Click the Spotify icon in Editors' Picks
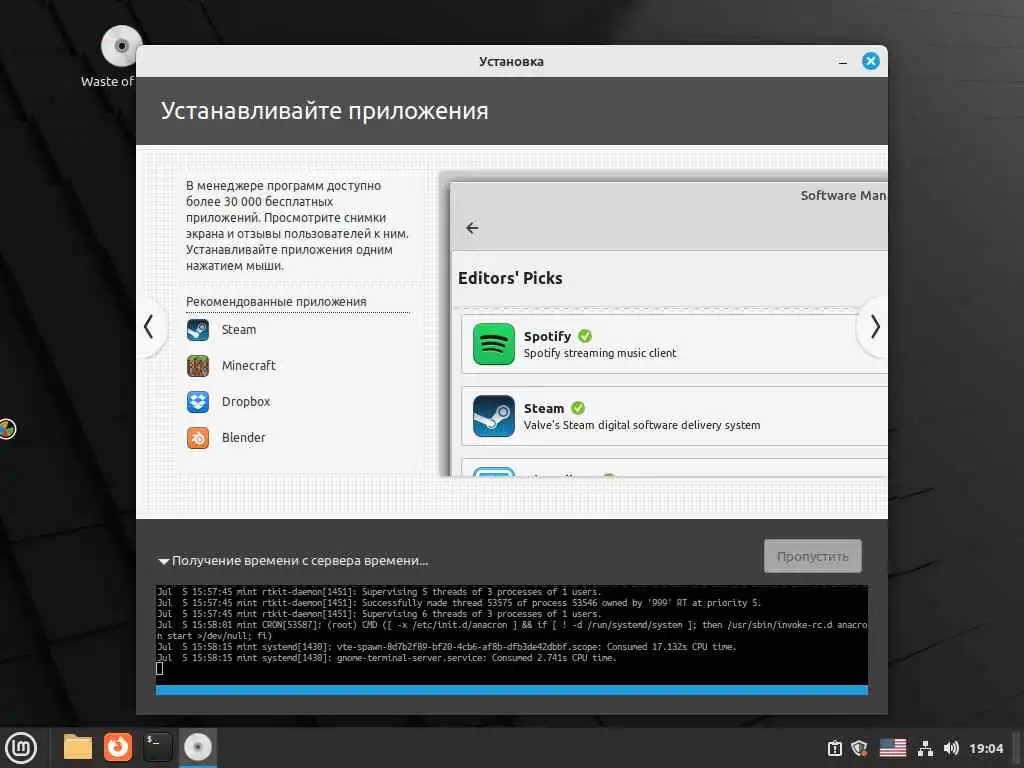Image resolution: width=1024 pixels, height=768 pixels. pos(494,344)
